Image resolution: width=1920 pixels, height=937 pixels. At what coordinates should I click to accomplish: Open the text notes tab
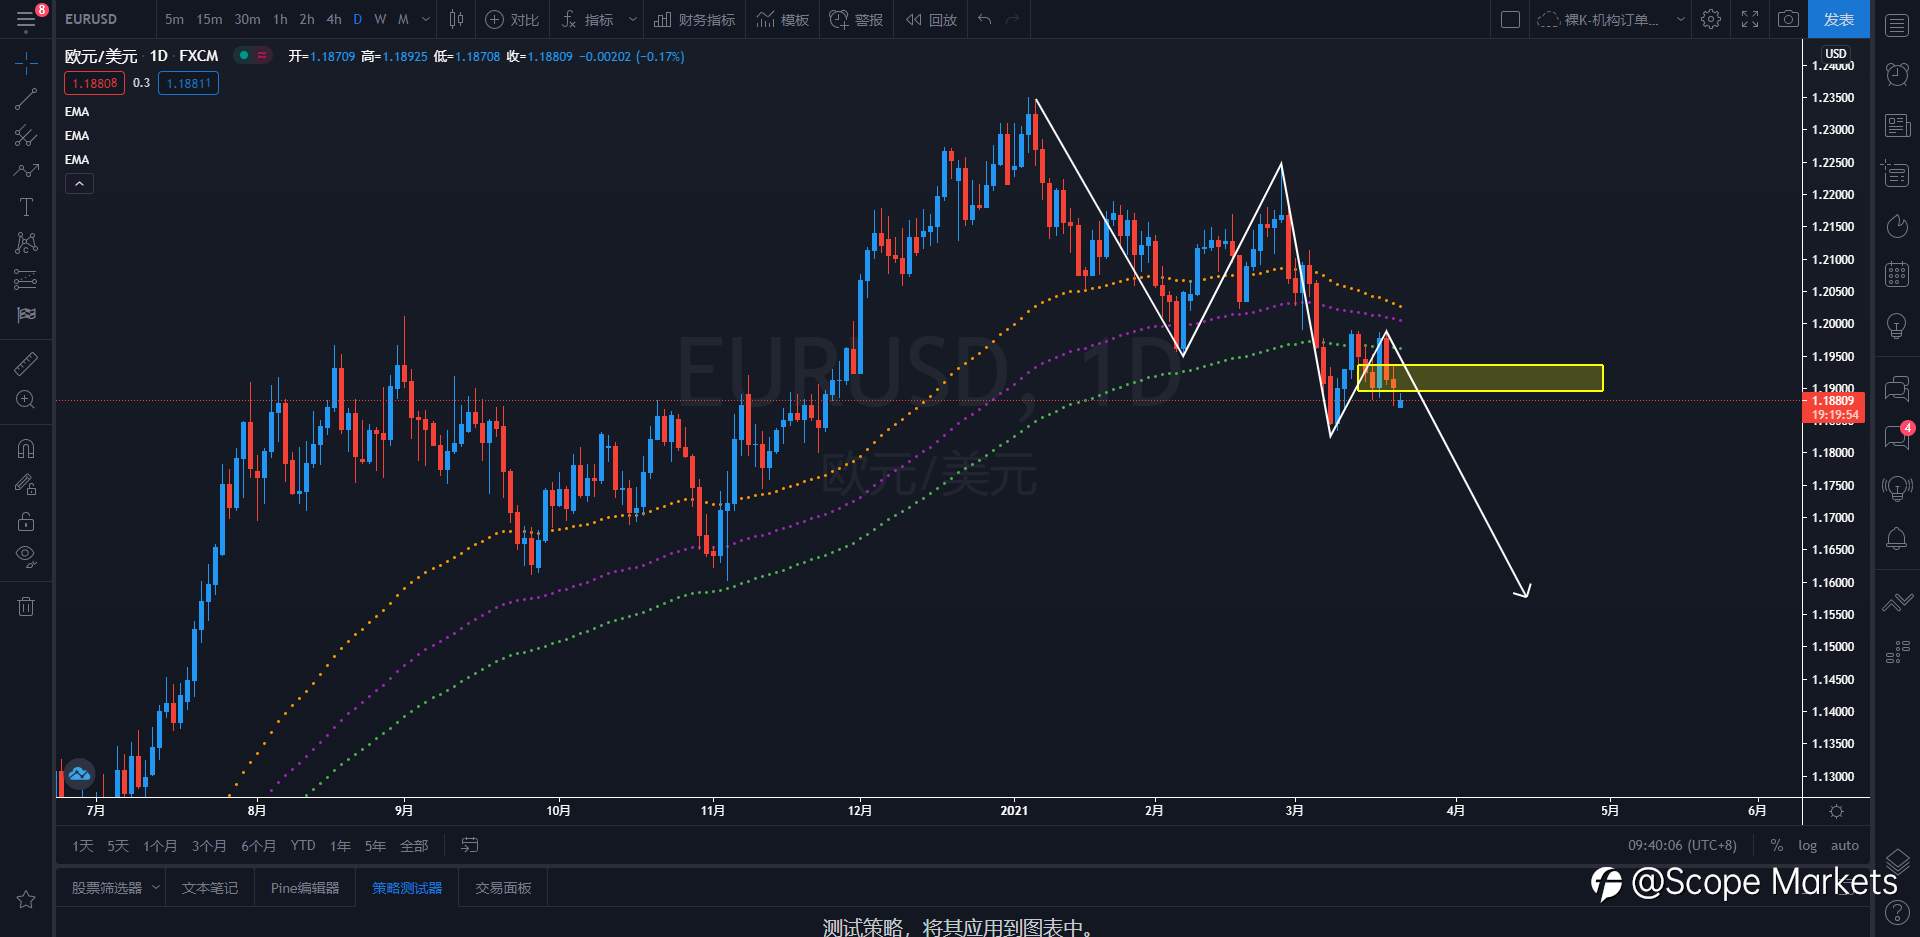210,888
